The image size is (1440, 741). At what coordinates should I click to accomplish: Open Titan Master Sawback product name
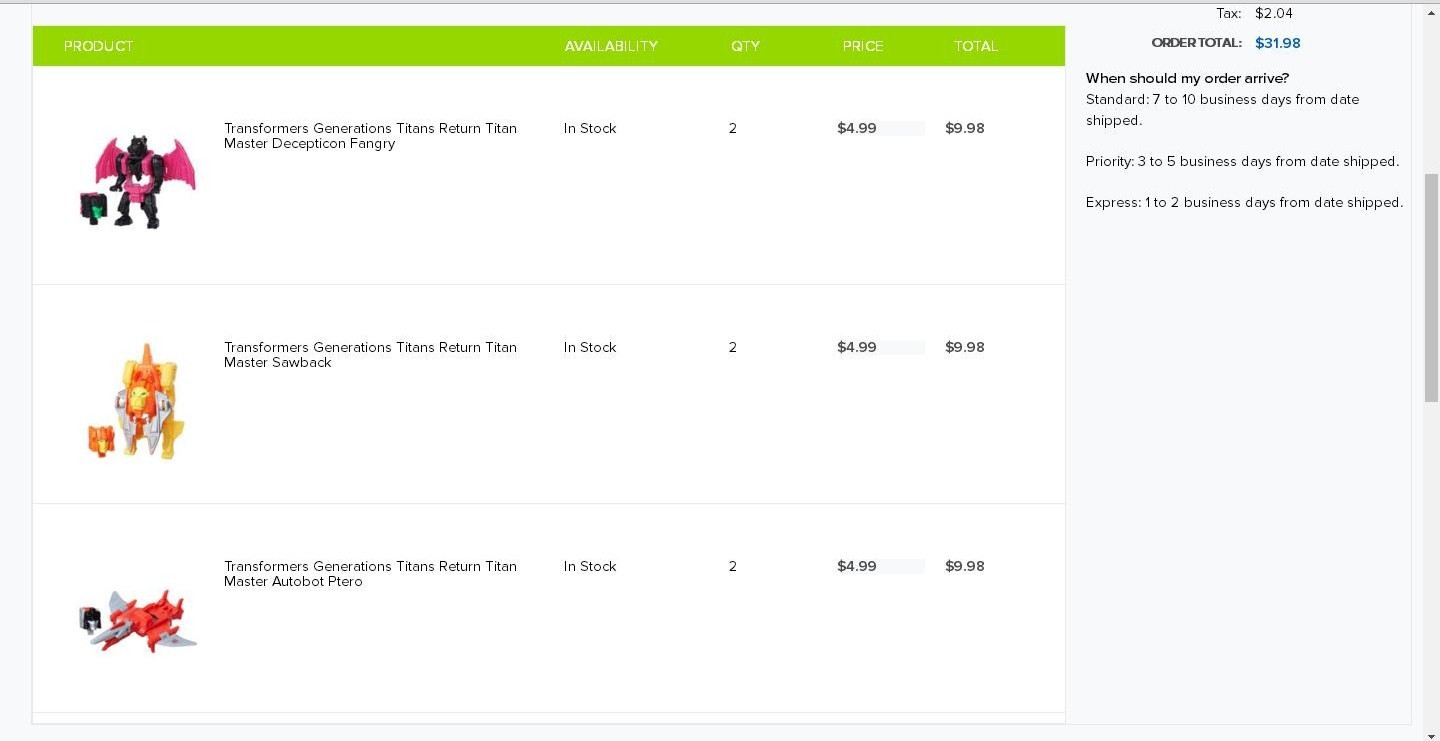tap(370, 355)
